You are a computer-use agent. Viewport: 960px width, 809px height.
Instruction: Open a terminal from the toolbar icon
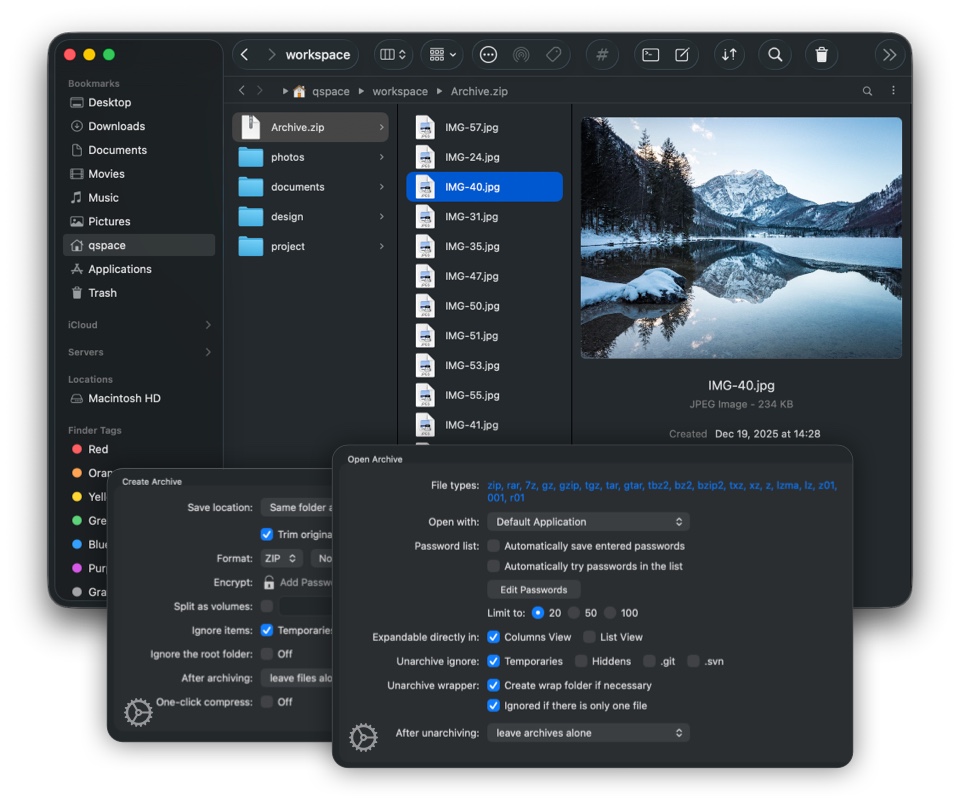click(x=650, y=55)
